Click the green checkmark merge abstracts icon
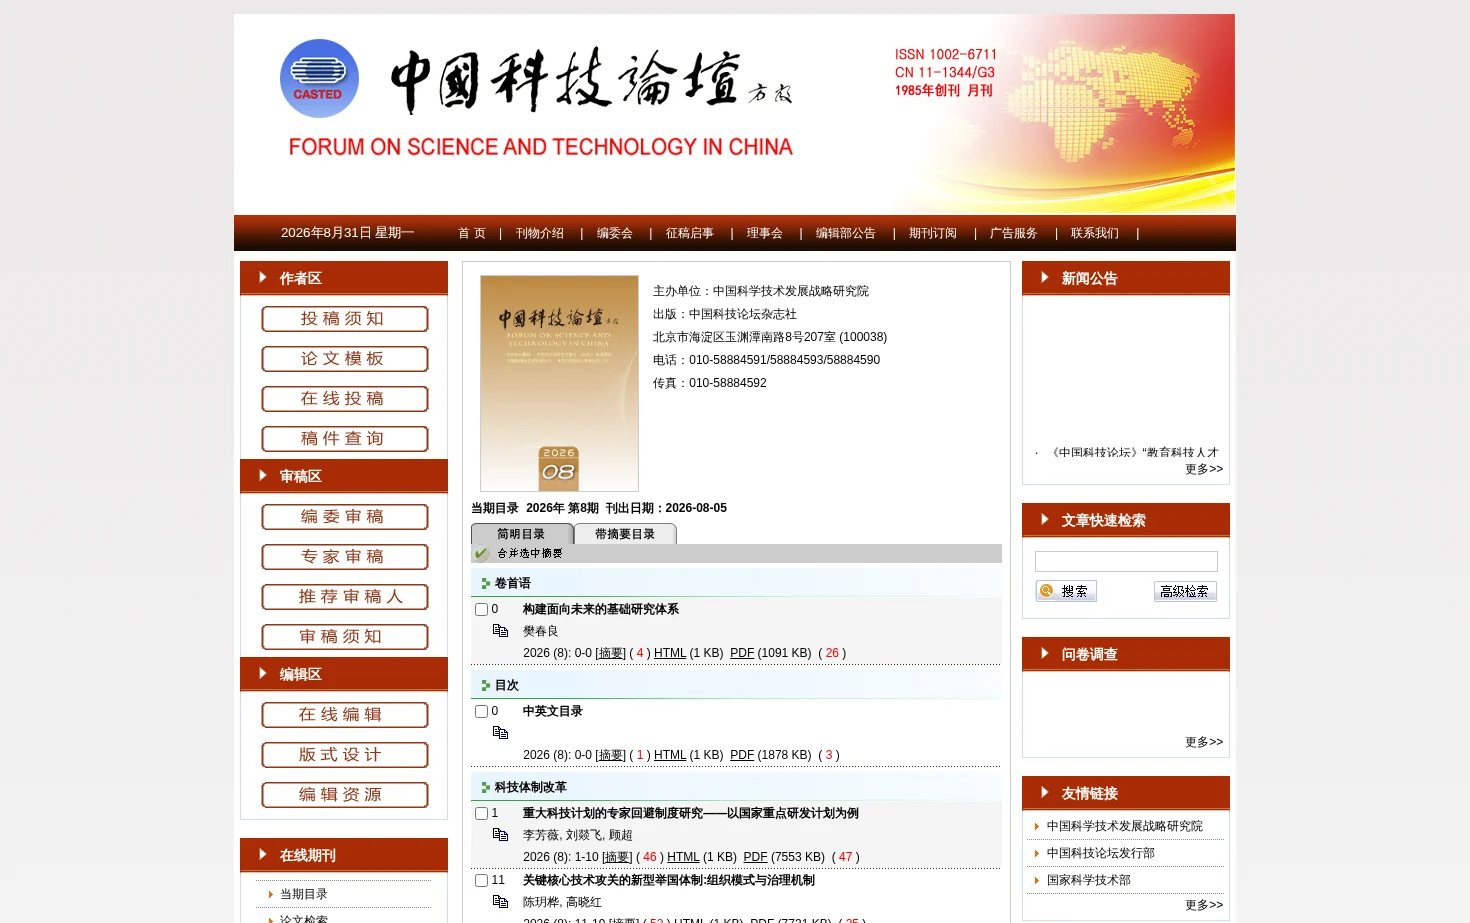Viewport: 1470px width, 923px height. [481, 553]
